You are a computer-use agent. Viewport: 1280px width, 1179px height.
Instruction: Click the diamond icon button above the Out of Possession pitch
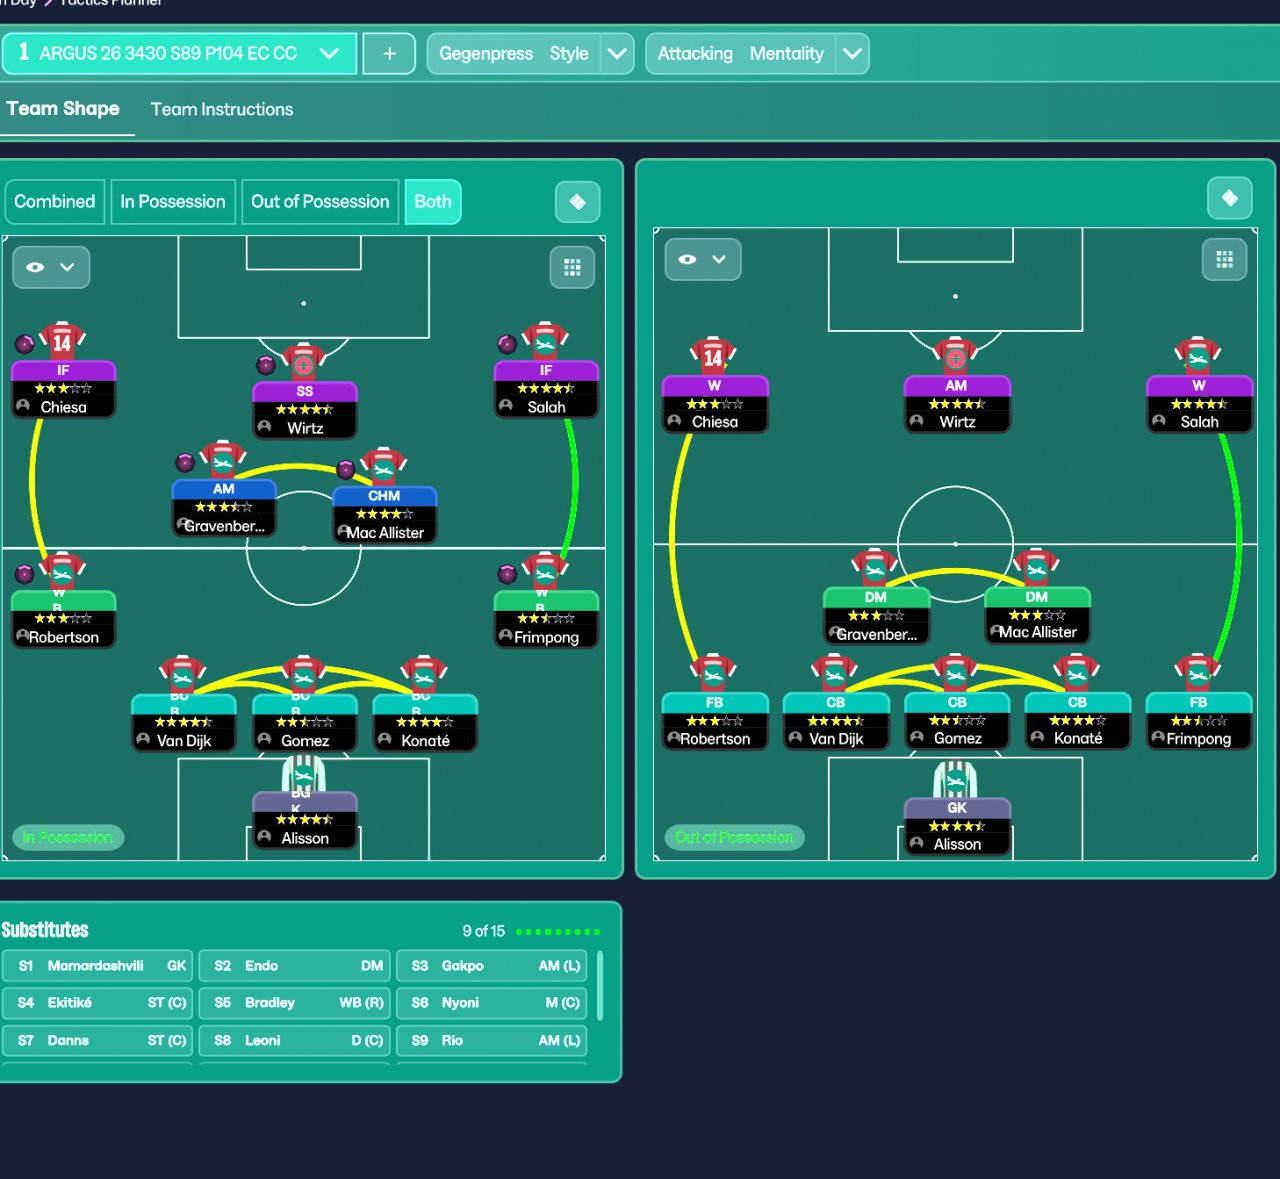[x=1229, y=198]
